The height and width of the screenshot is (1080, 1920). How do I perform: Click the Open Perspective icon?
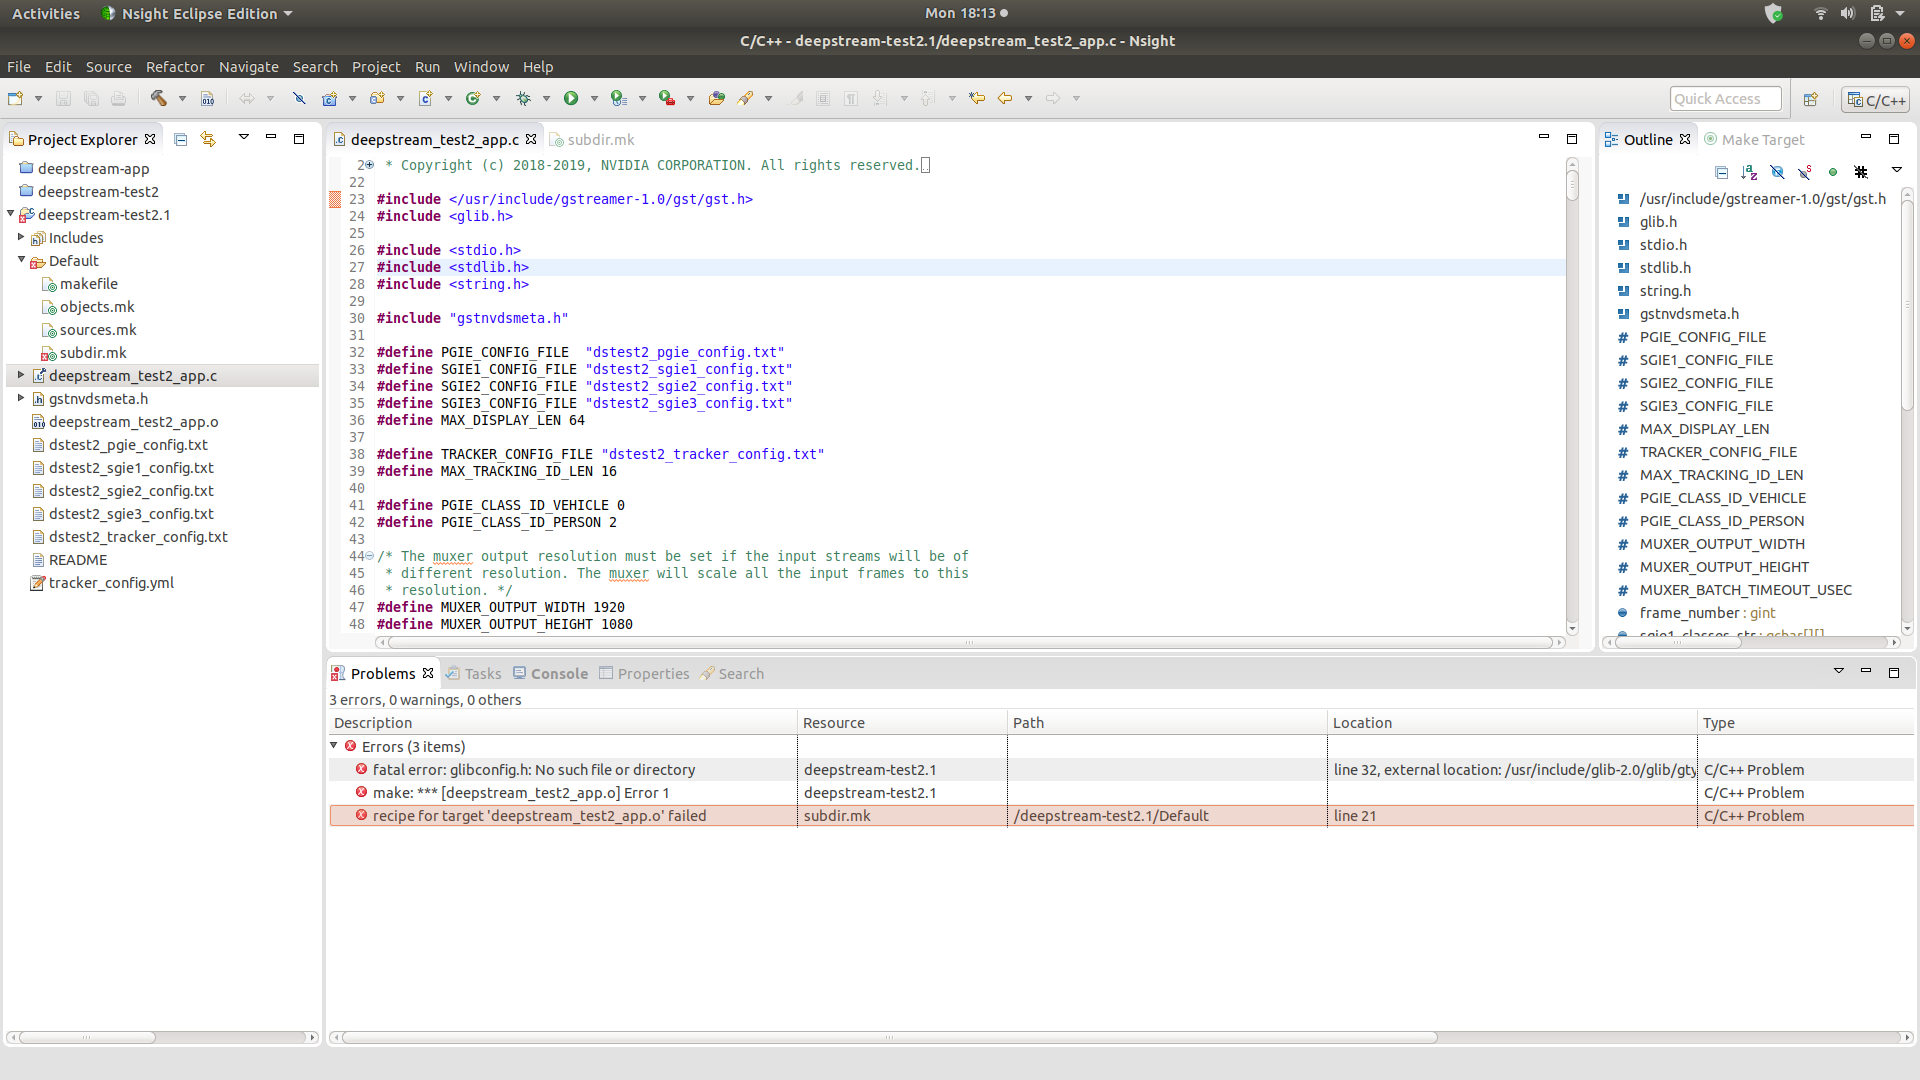click(x=1810, y=99)
